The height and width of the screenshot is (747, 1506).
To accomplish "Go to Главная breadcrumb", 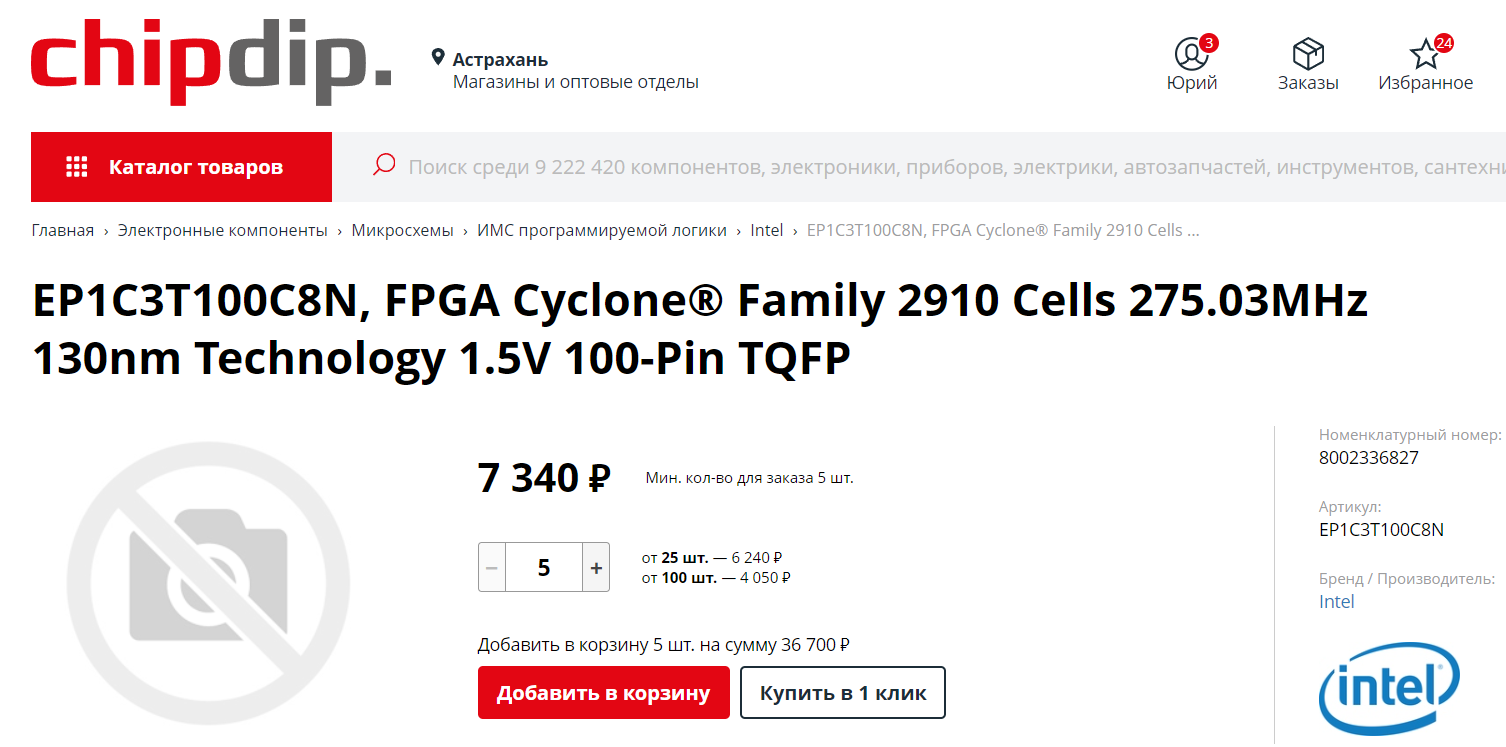I will click(62, 230).
